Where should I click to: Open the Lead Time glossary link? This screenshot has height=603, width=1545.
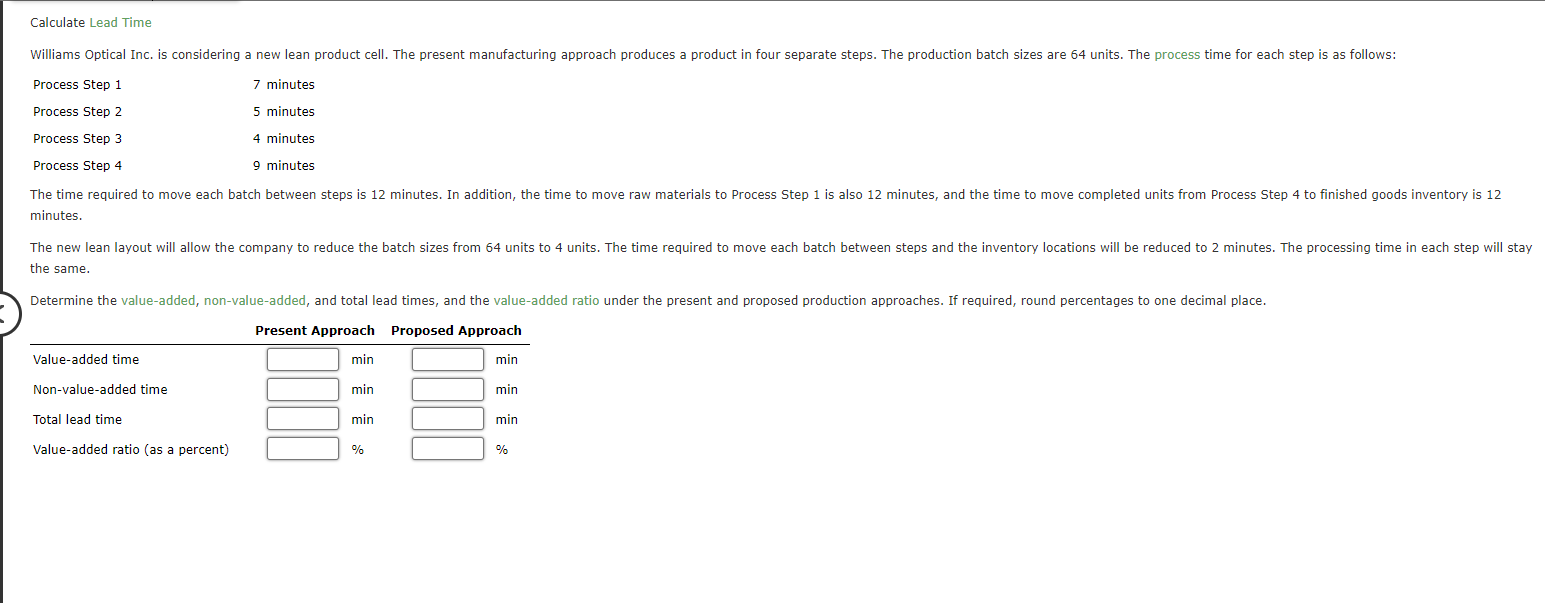click(120, 21)
